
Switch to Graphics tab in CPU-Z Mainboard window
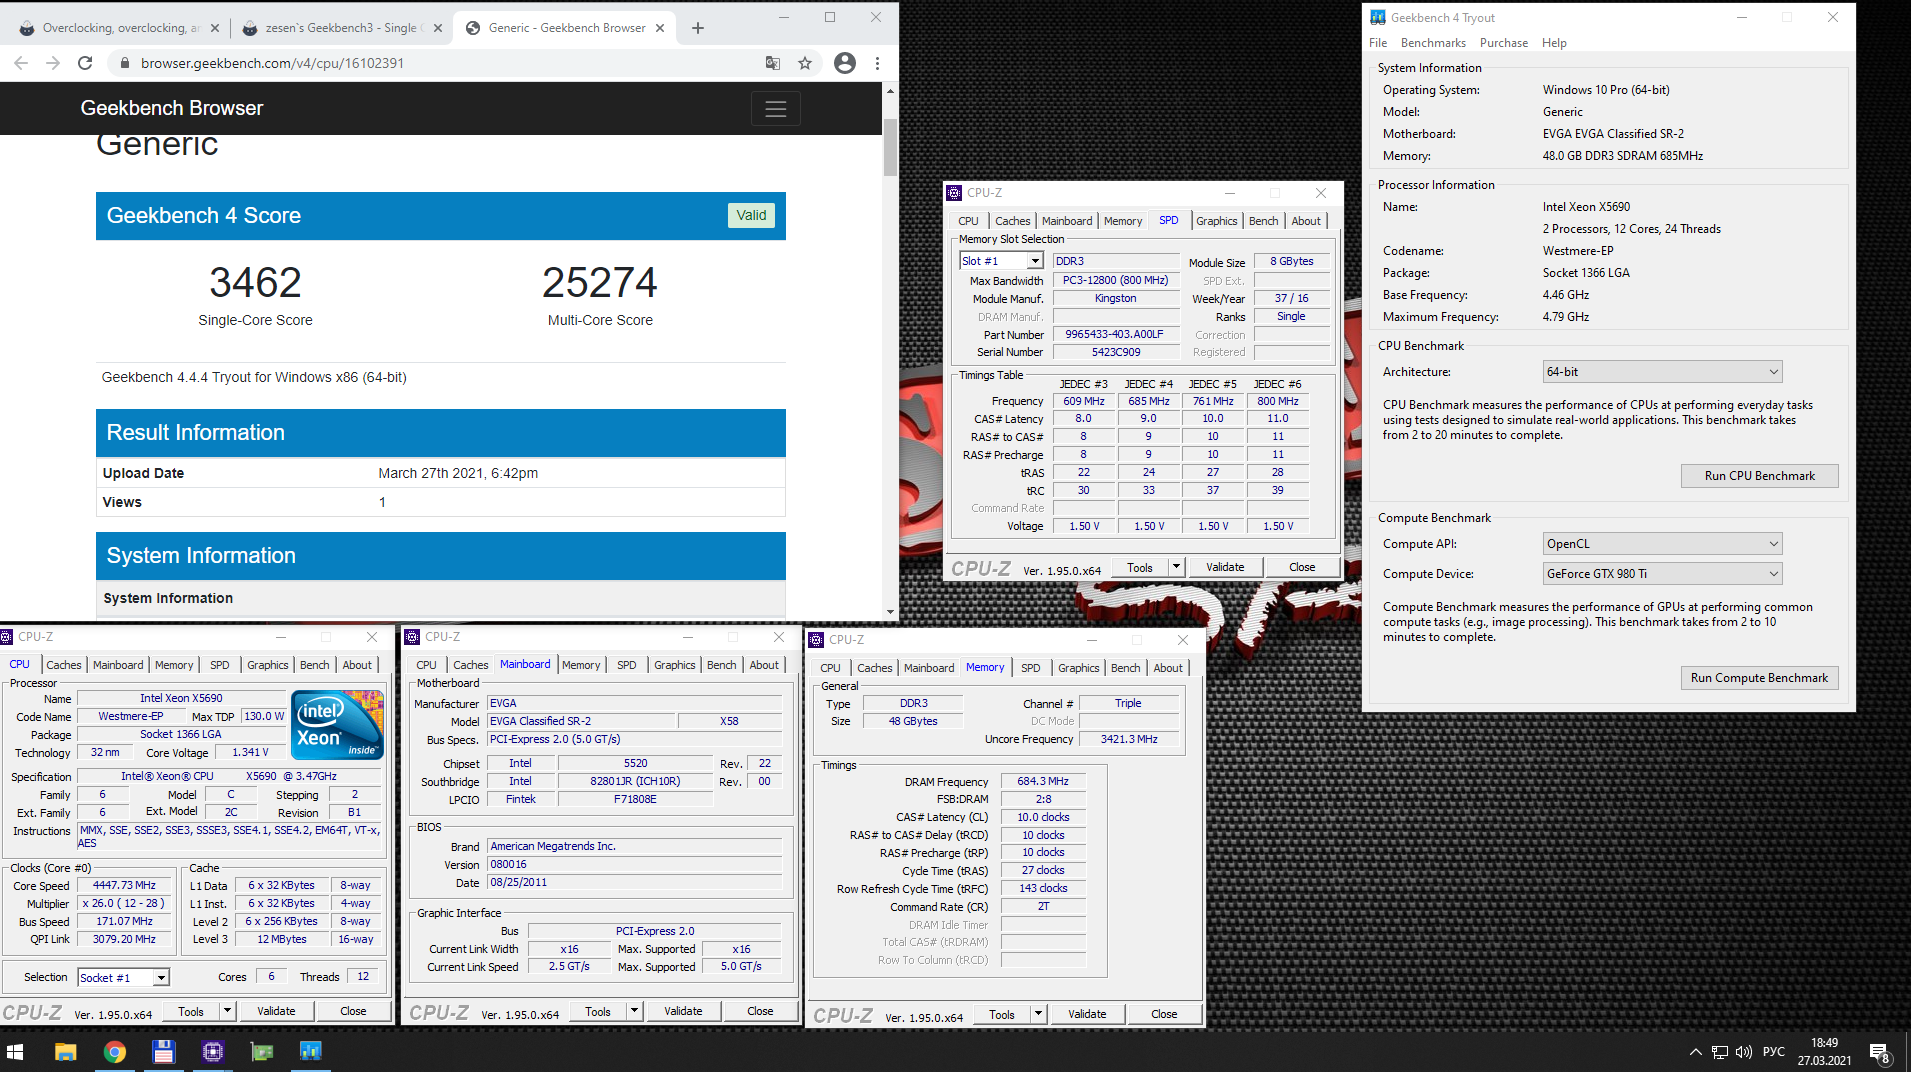[x=675, y=665]
